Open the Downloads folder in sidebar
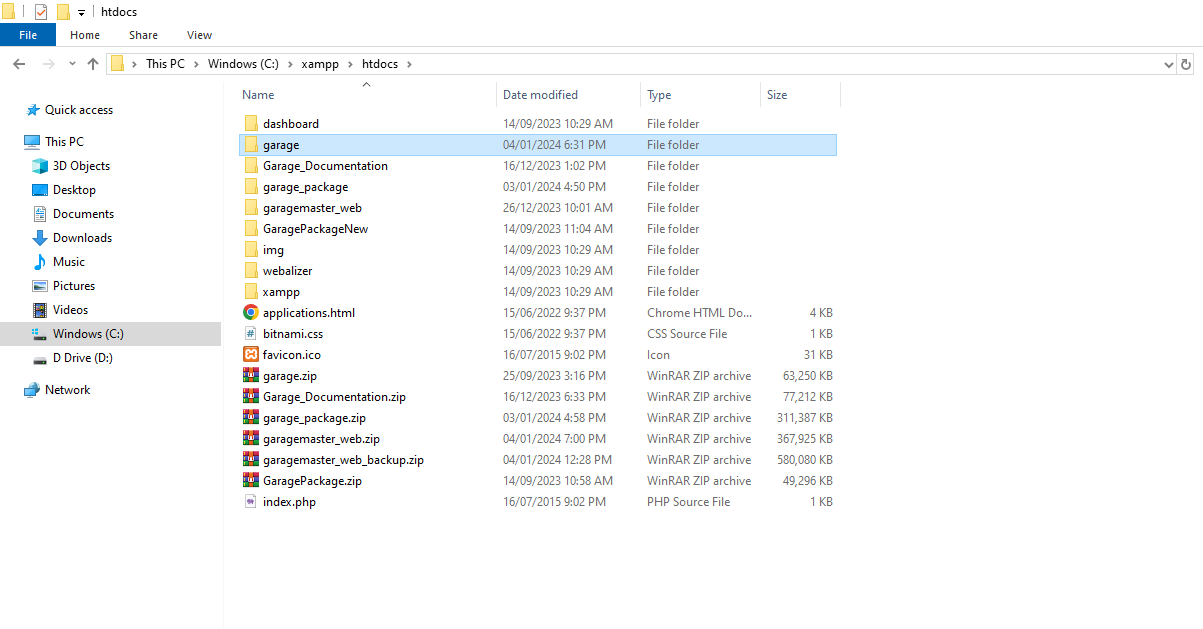The height and width of the screenshot is (629, 1203). click(x=82, y=238)
